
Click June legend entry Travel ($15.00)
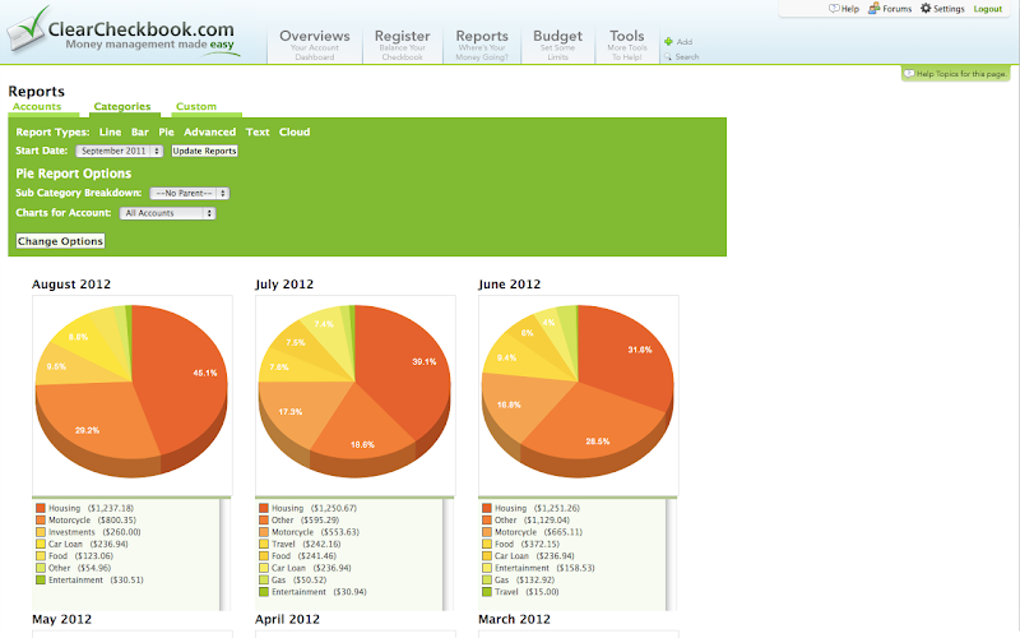[x=526, y=592]
